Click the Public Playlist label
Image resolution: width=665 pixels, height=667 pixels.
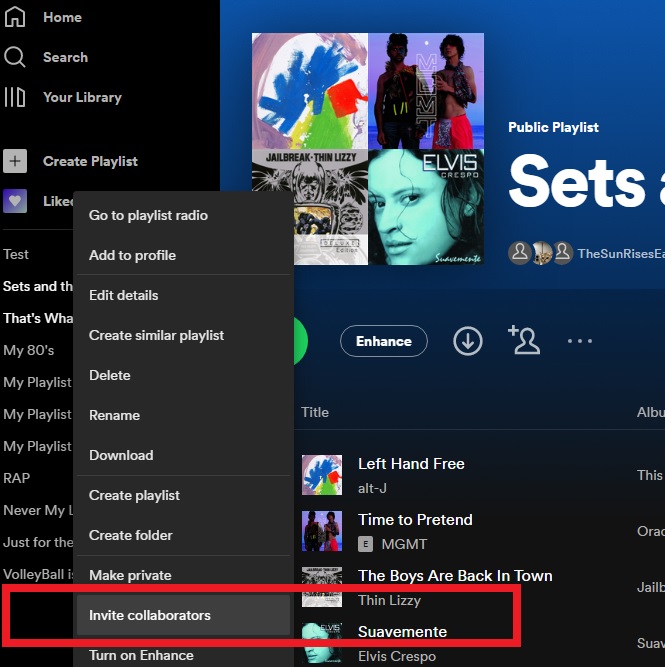click(x=553, y=127)
